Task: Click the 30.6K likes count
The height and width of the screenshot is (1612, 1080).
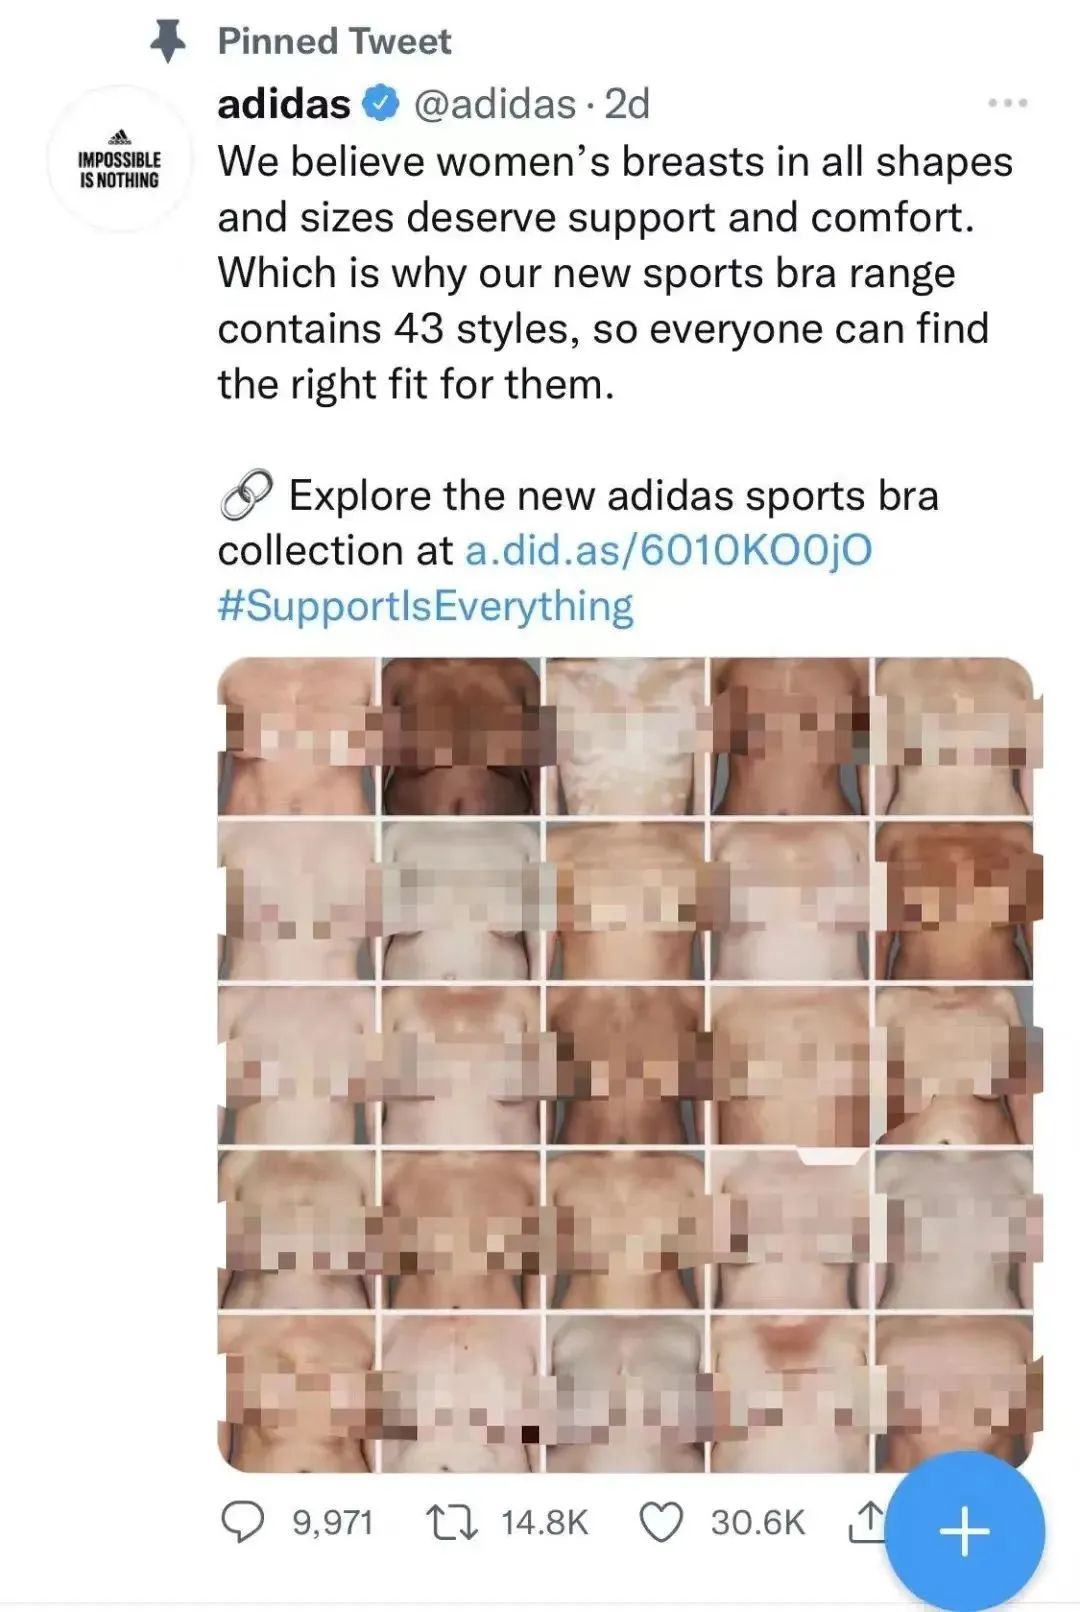Action: [x=757, y=1523]
